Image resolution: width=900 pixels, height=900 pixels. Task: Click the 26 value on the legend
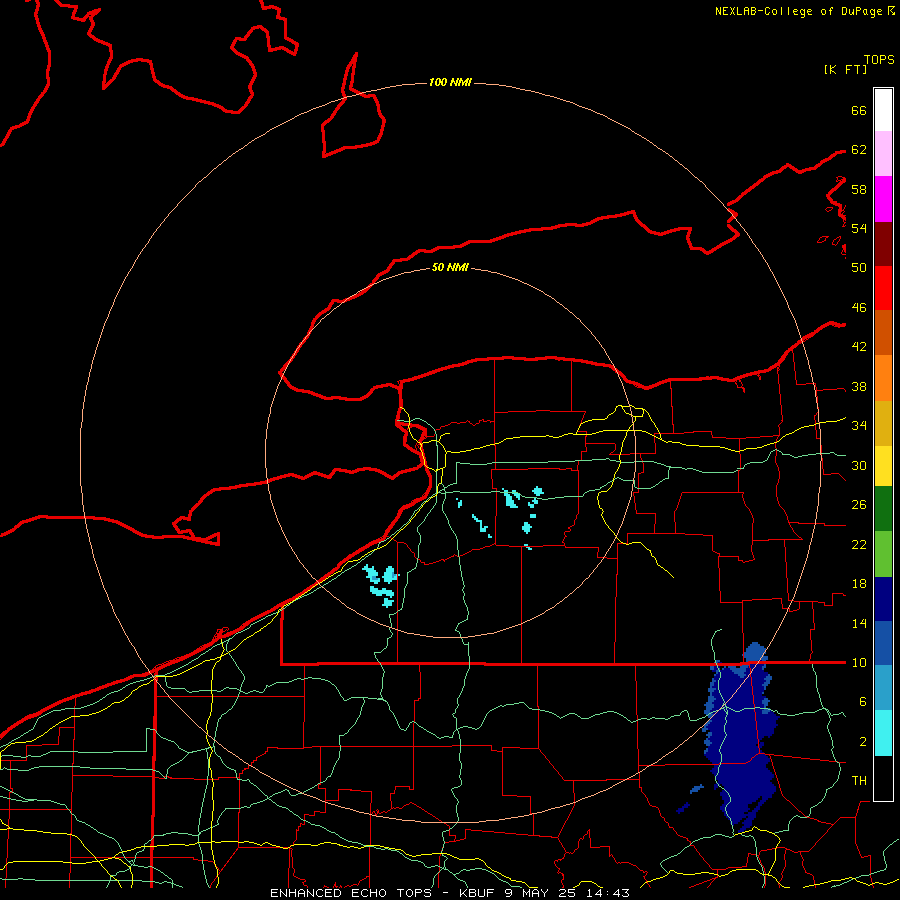point(859,505)
